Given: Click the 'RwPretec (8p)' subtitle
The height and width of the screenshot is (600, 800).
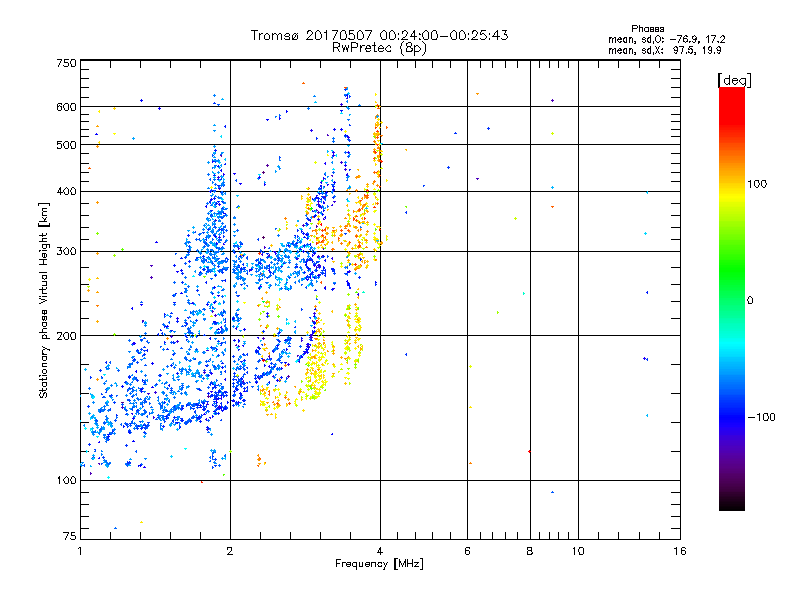Looking at the screenshot, I should (x=379, y=48).
